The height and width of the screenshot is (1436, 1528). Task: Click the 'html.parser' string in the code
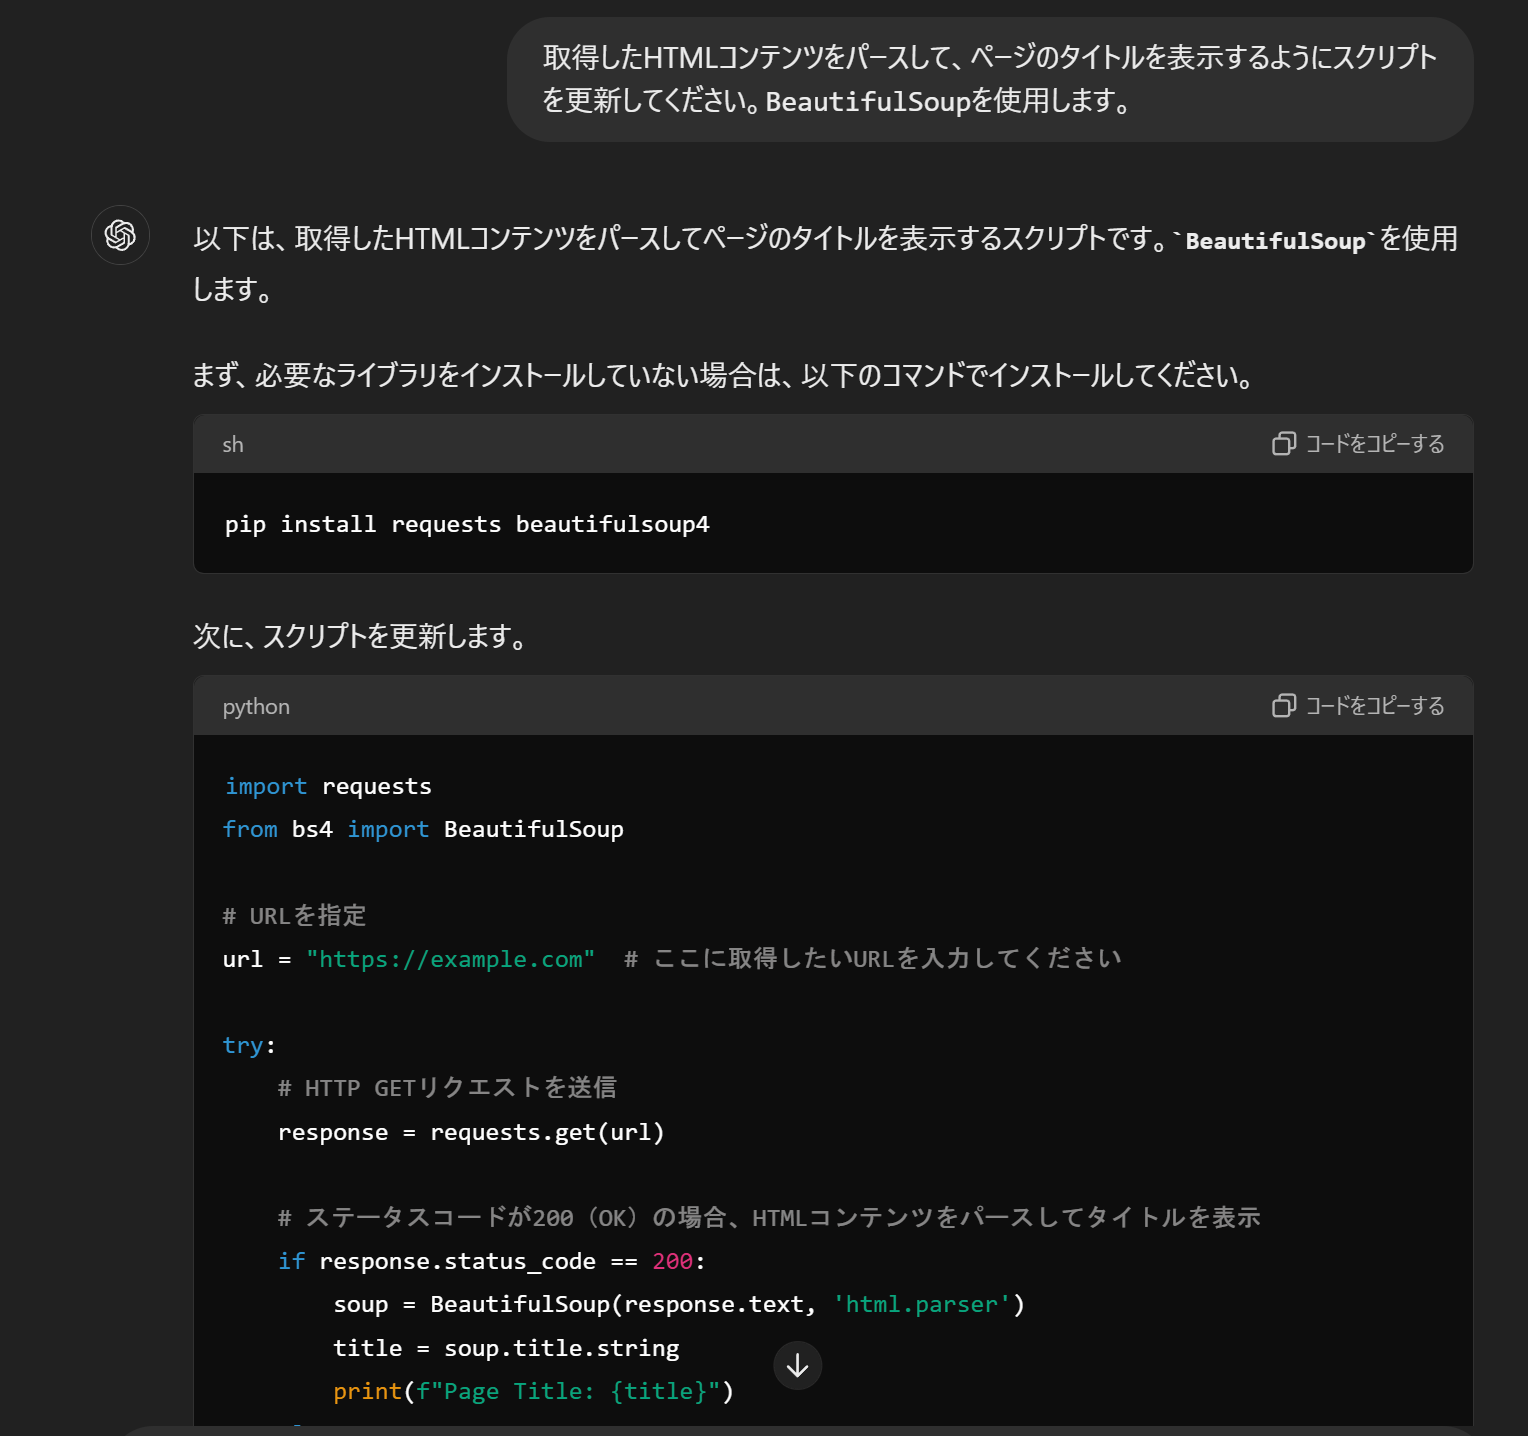pyautogui.click(x=921, y=1304)
